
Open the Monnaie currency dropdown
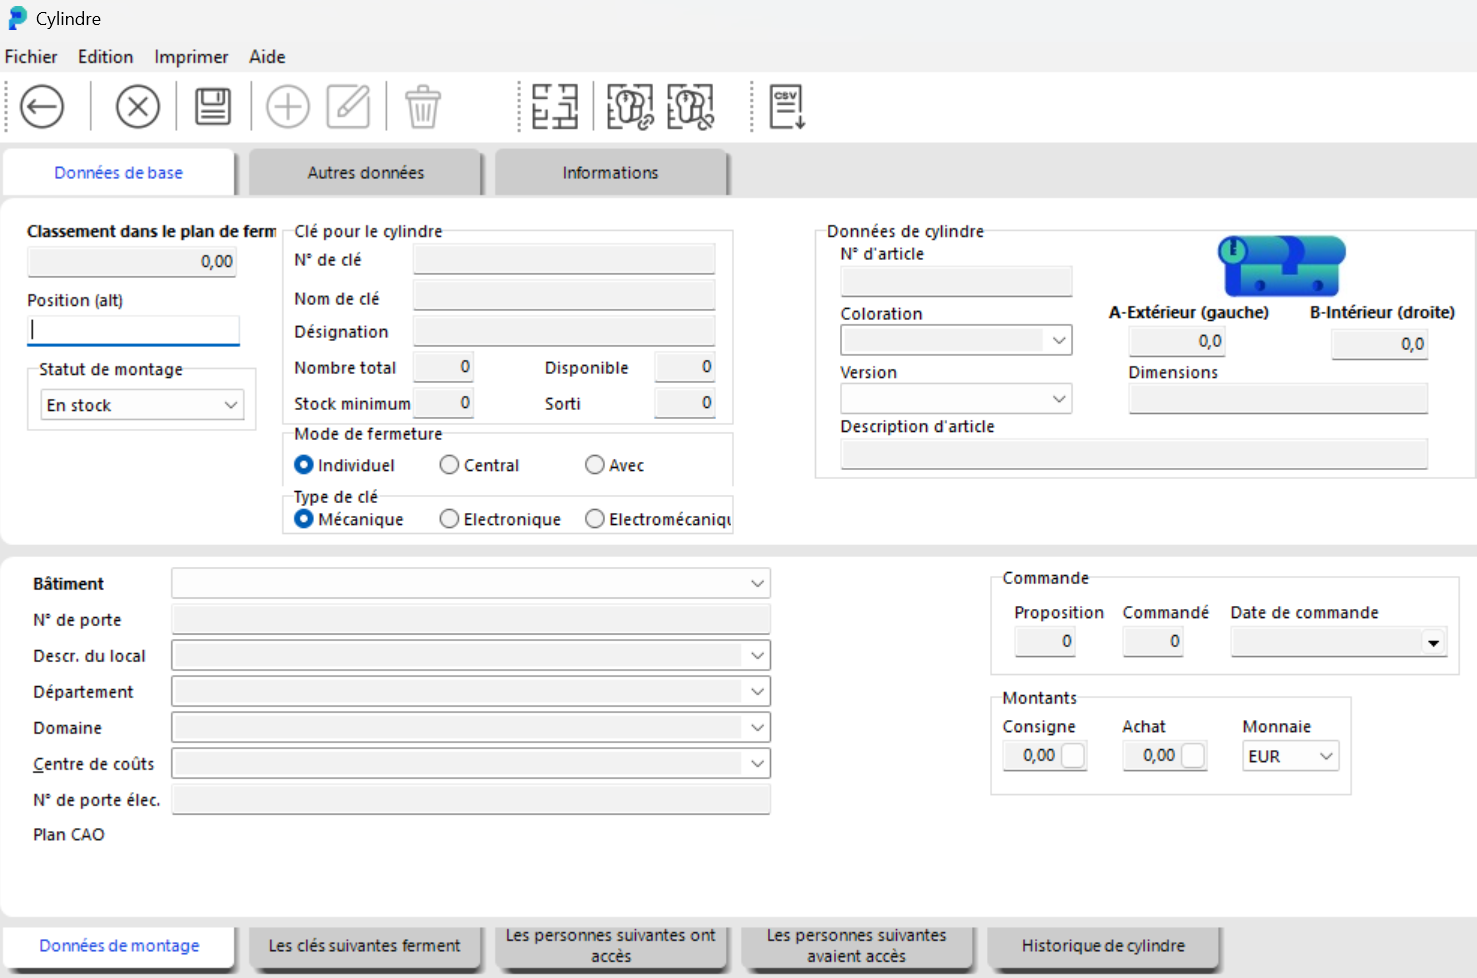tap(1290, 756)
